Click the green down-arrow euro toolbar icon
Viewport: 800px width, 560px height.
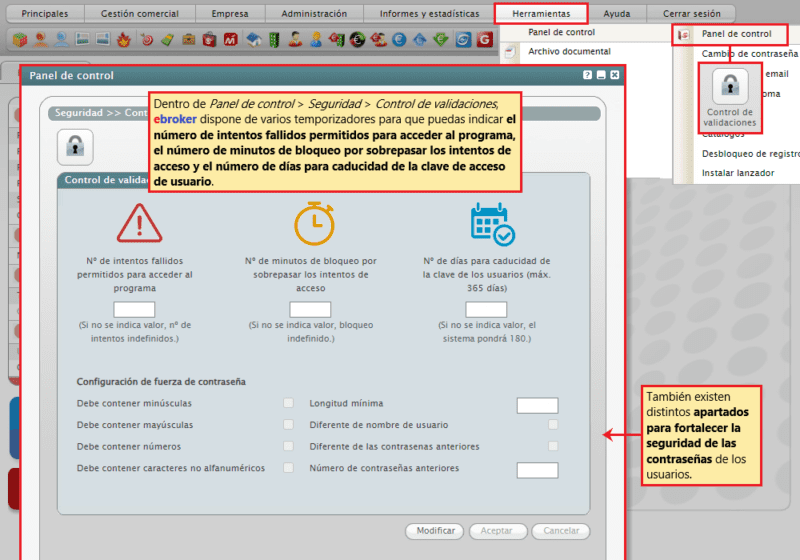(x=441, y=39)
